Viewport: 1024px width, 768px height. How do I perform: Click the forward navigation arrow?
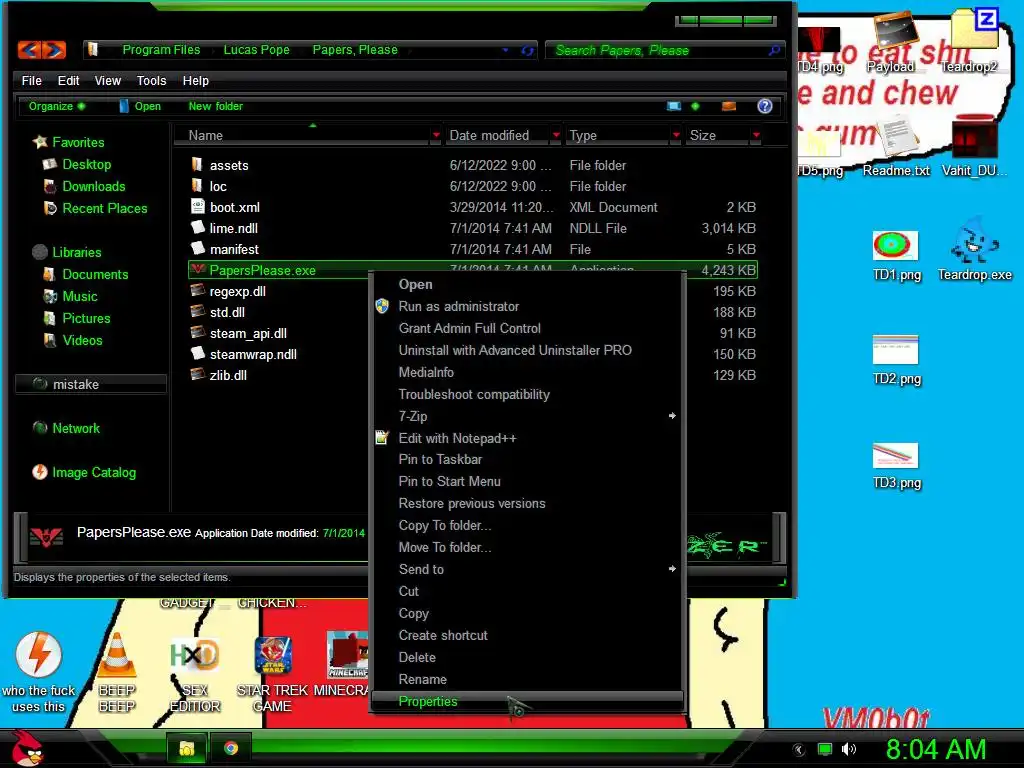pyautogui.click(x=54, y=50)
